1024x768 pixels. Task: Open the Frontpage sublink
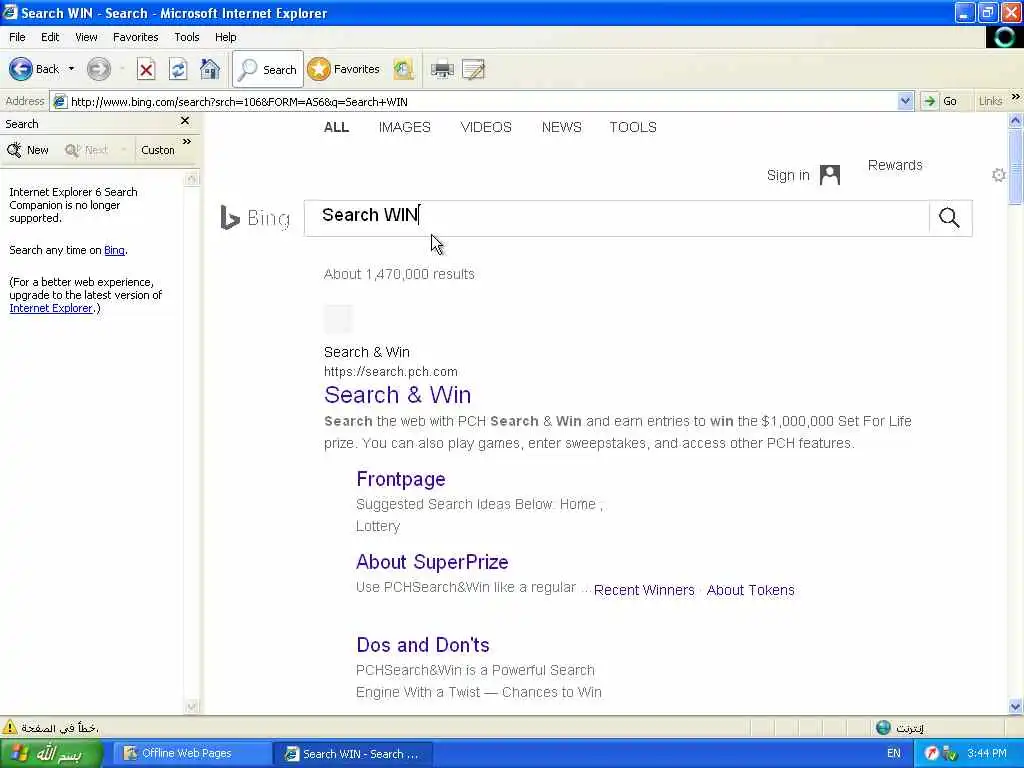[x=401, y=479]
